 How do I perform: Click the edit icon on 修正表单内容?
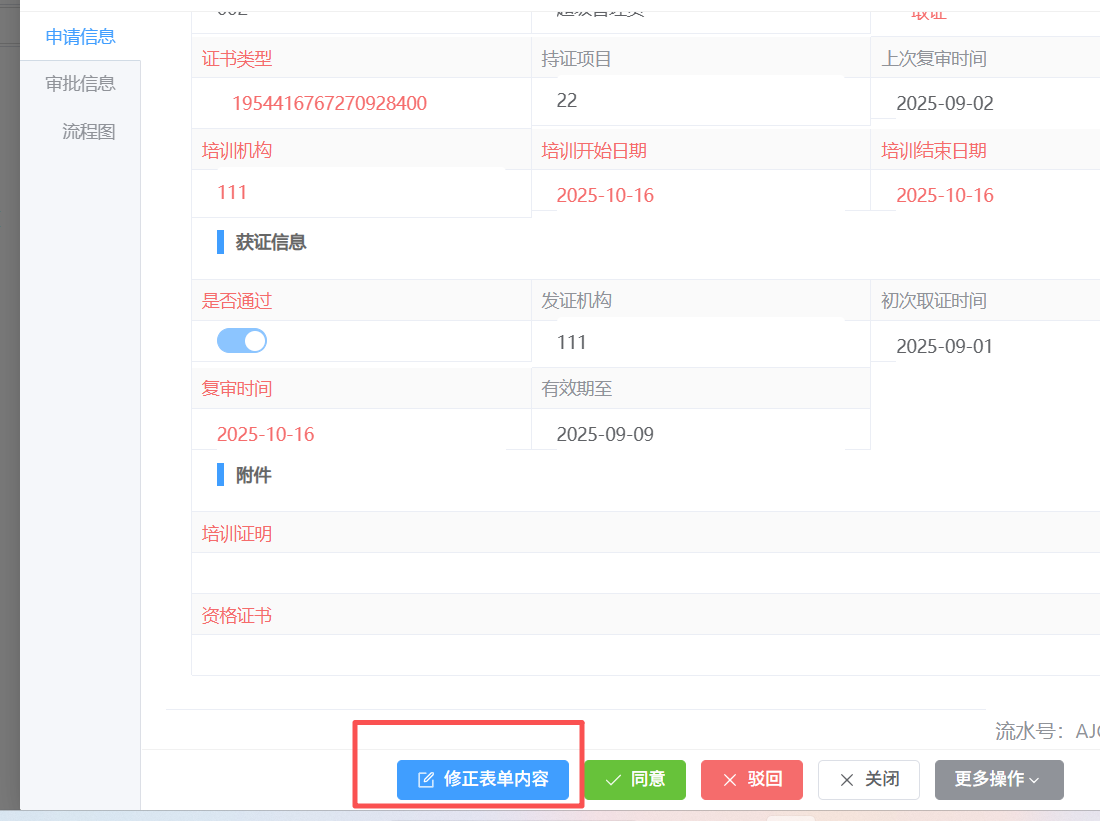point(426,780)
